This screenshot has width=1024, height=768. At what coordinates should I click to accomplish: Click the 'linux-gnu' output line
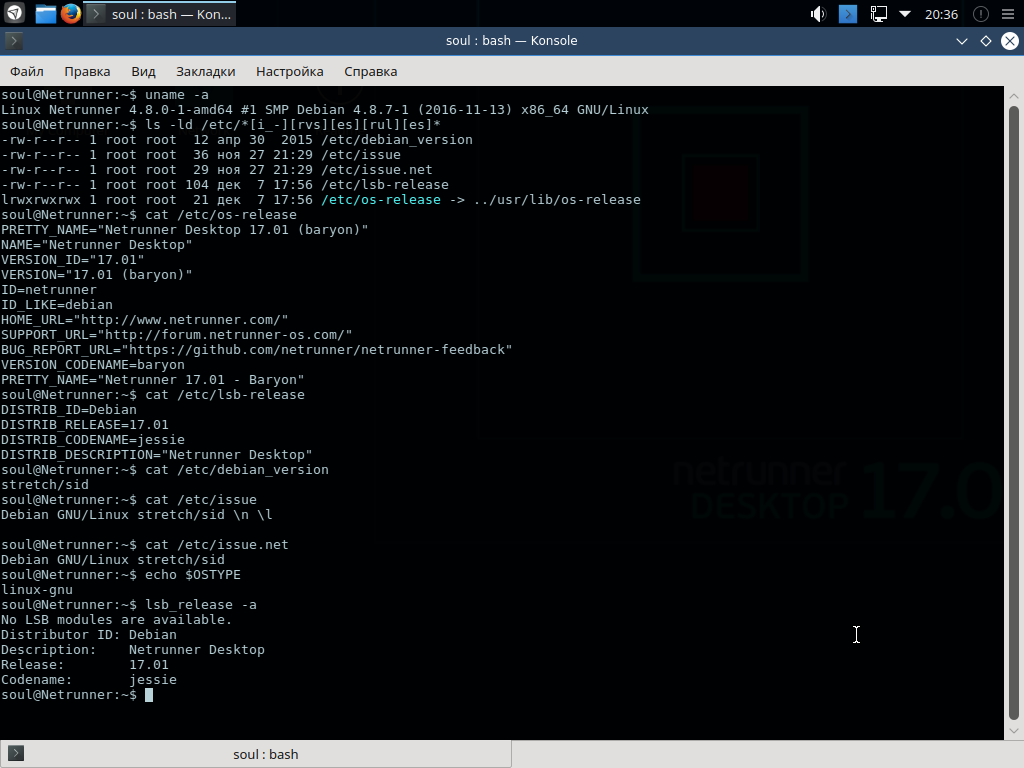pos(37,590)
